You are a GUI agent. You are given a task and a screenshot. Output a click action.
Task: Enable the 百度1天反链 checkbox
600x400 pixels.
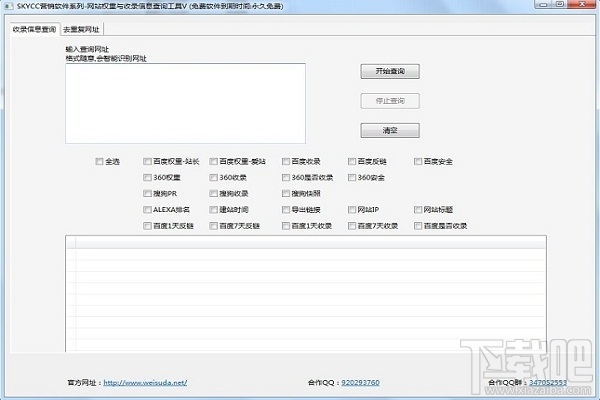pyautogui.click(x=147, y=226)
